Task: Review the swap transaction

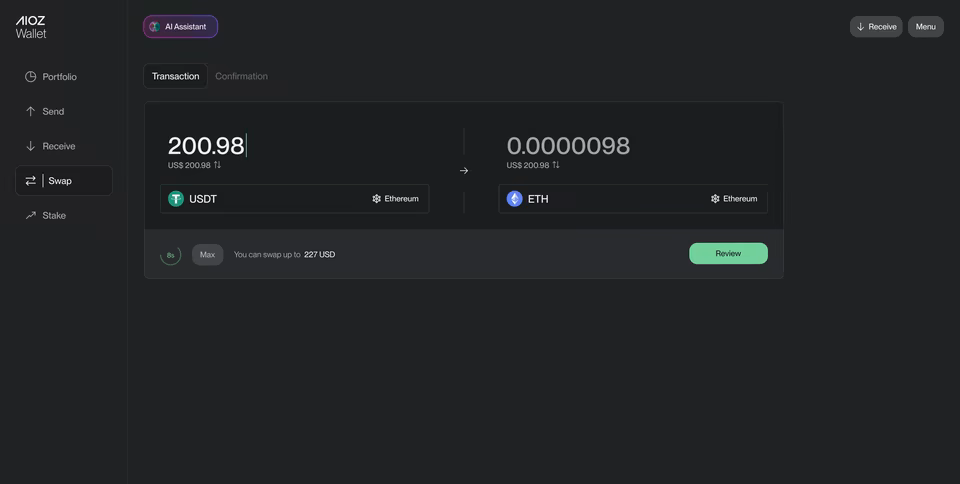Action: pos(729,253)
